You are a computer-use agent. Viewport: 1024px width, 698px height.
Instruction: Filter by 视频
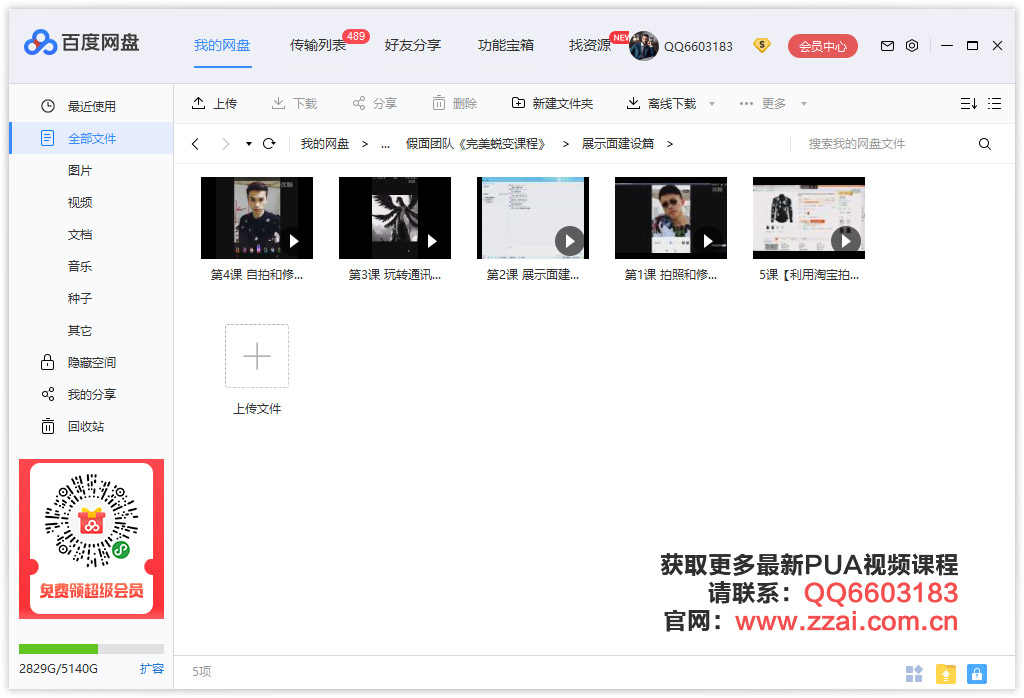[80, 202]
